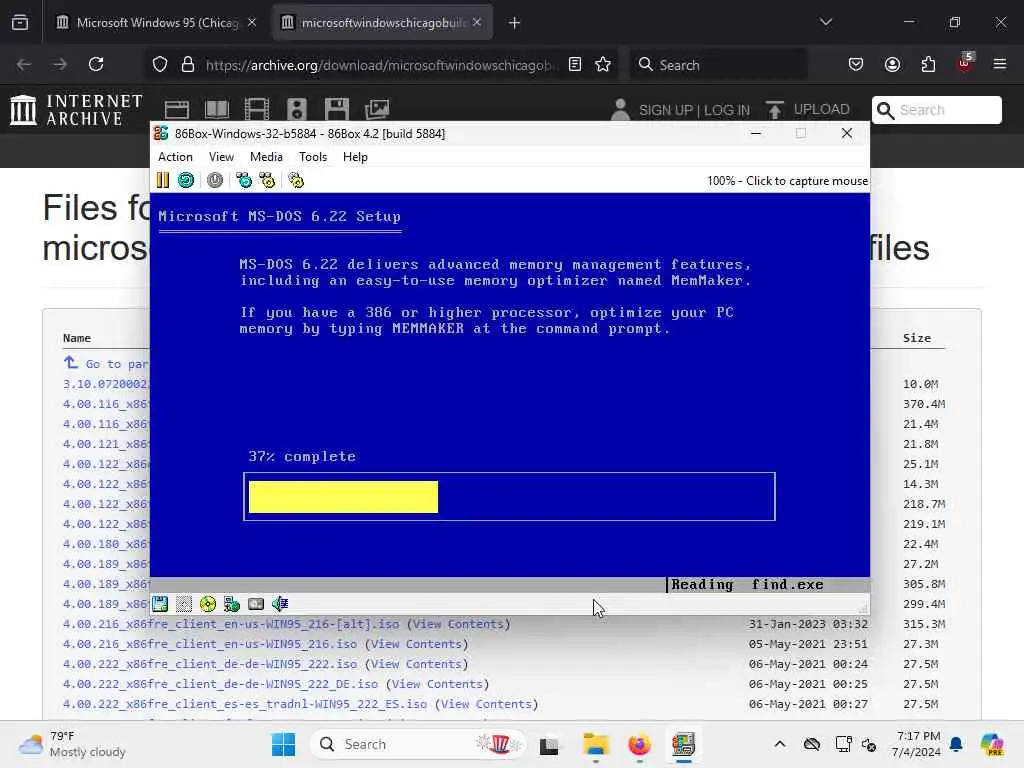Open the Action menu in 86Box
This screenshot has height=768, width=1024.
tap(175, 157)
